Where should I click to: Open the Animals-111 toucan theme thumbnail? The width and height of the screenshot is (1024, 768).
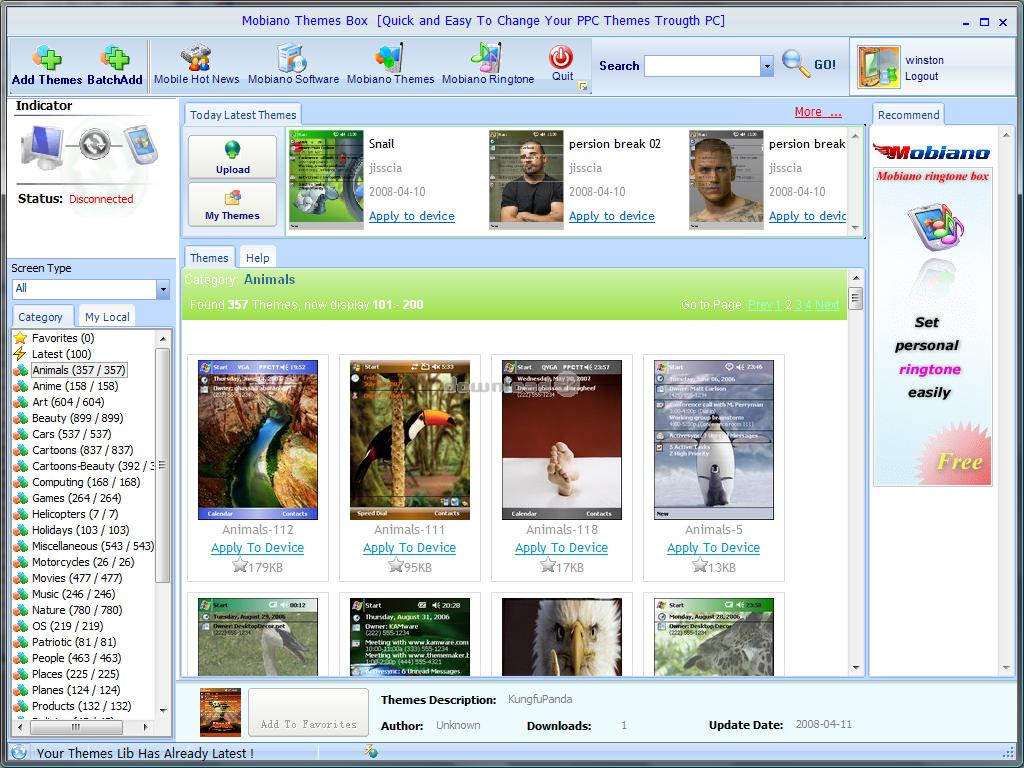[409, 440]
